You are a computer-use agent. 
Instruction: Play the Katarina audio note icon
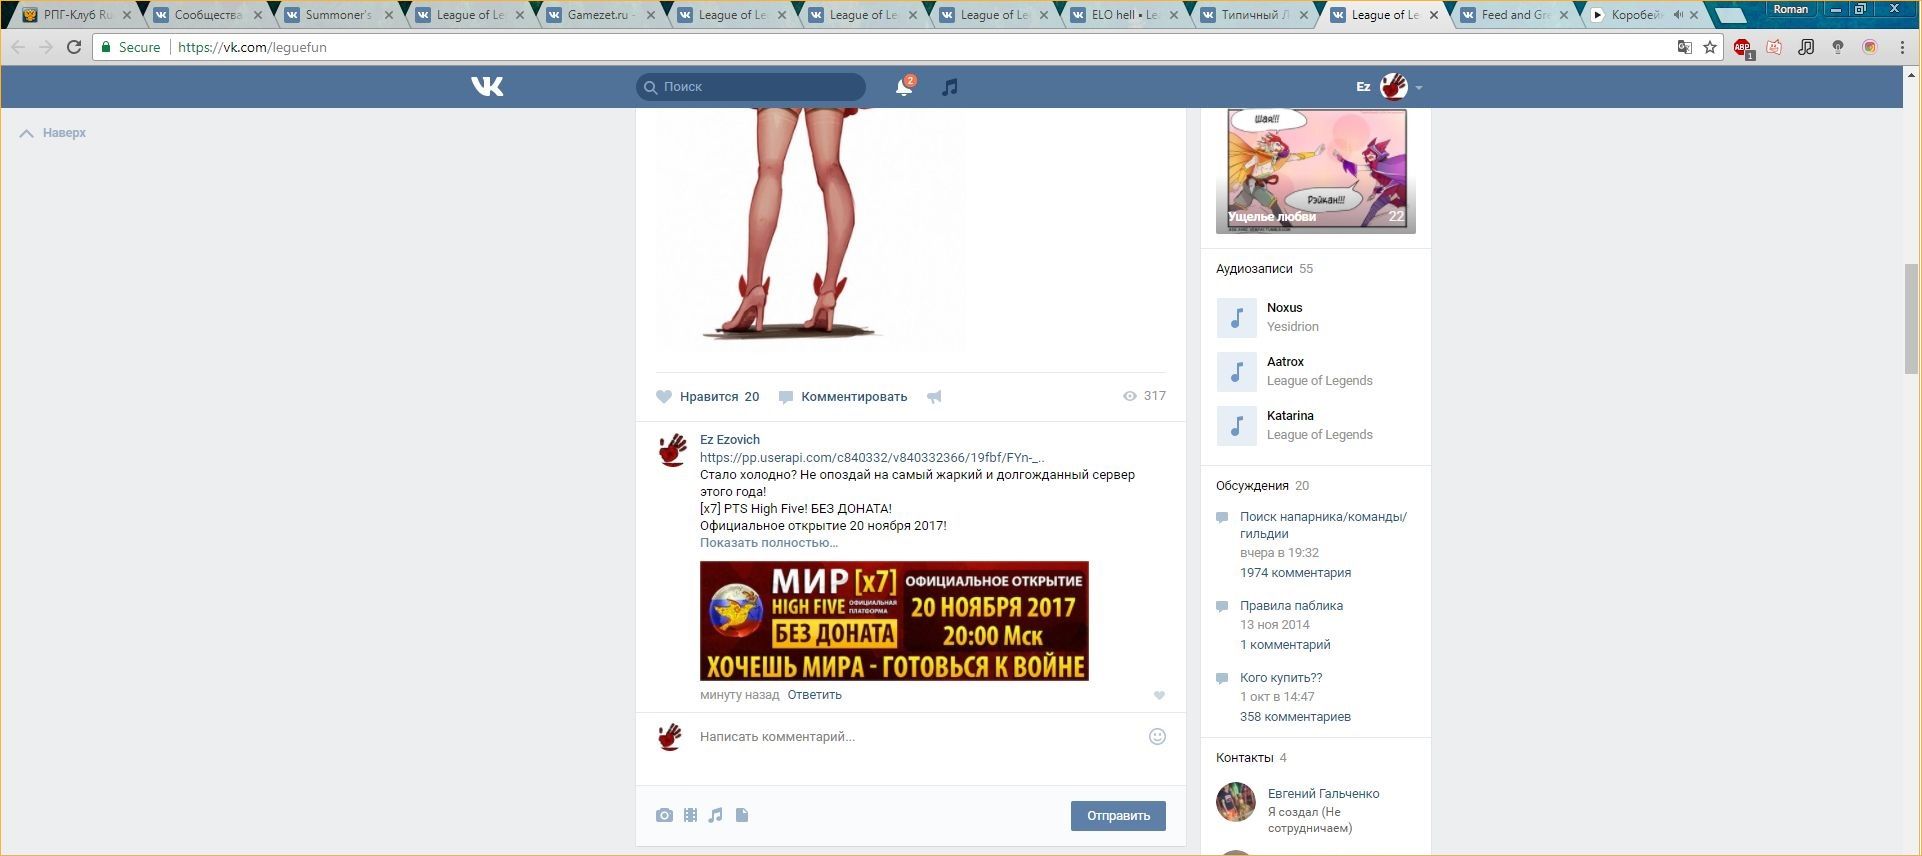[1236, 426]
